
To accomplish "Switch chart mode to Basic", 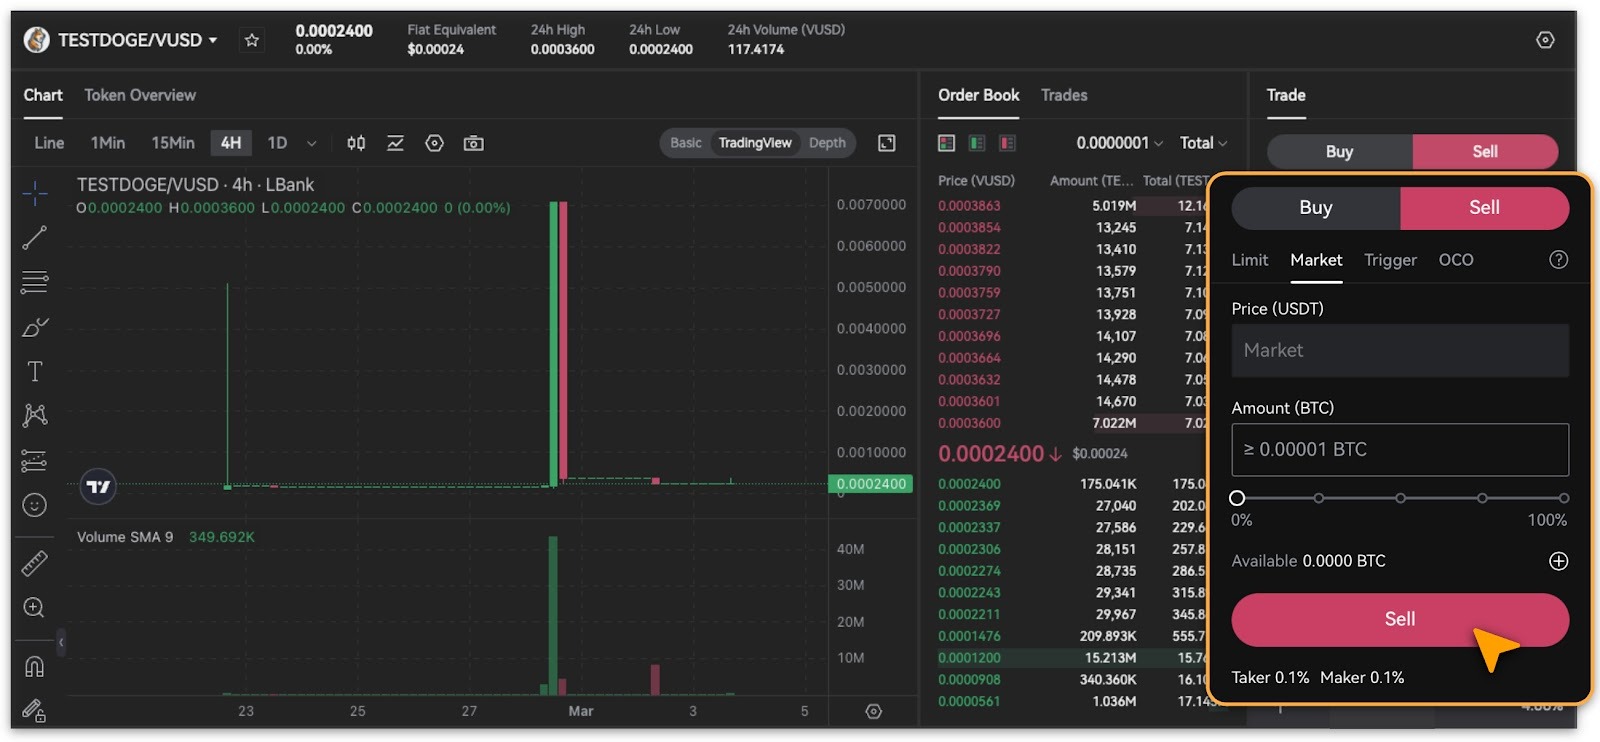I will pyautogui.click(x=685, y=143).
